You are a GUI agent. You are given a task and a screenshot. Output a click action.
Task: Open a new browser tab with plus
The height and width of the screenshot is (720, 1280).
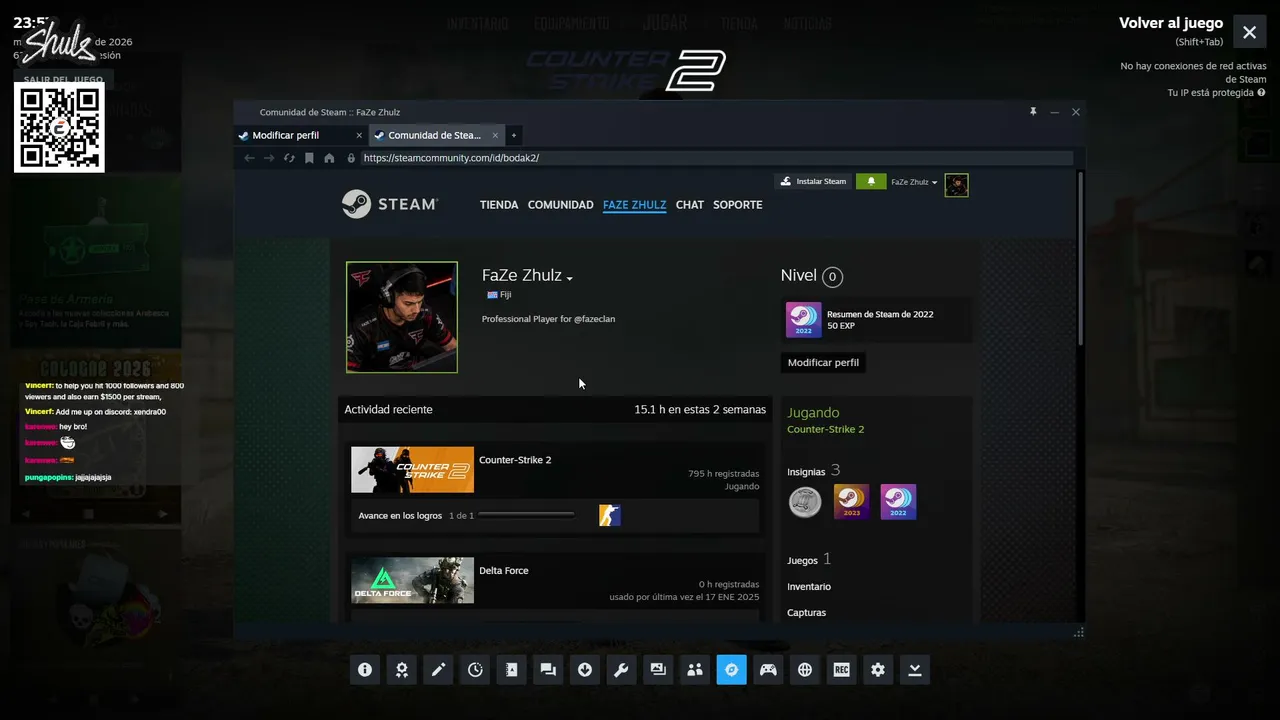(x=514, y=135)
